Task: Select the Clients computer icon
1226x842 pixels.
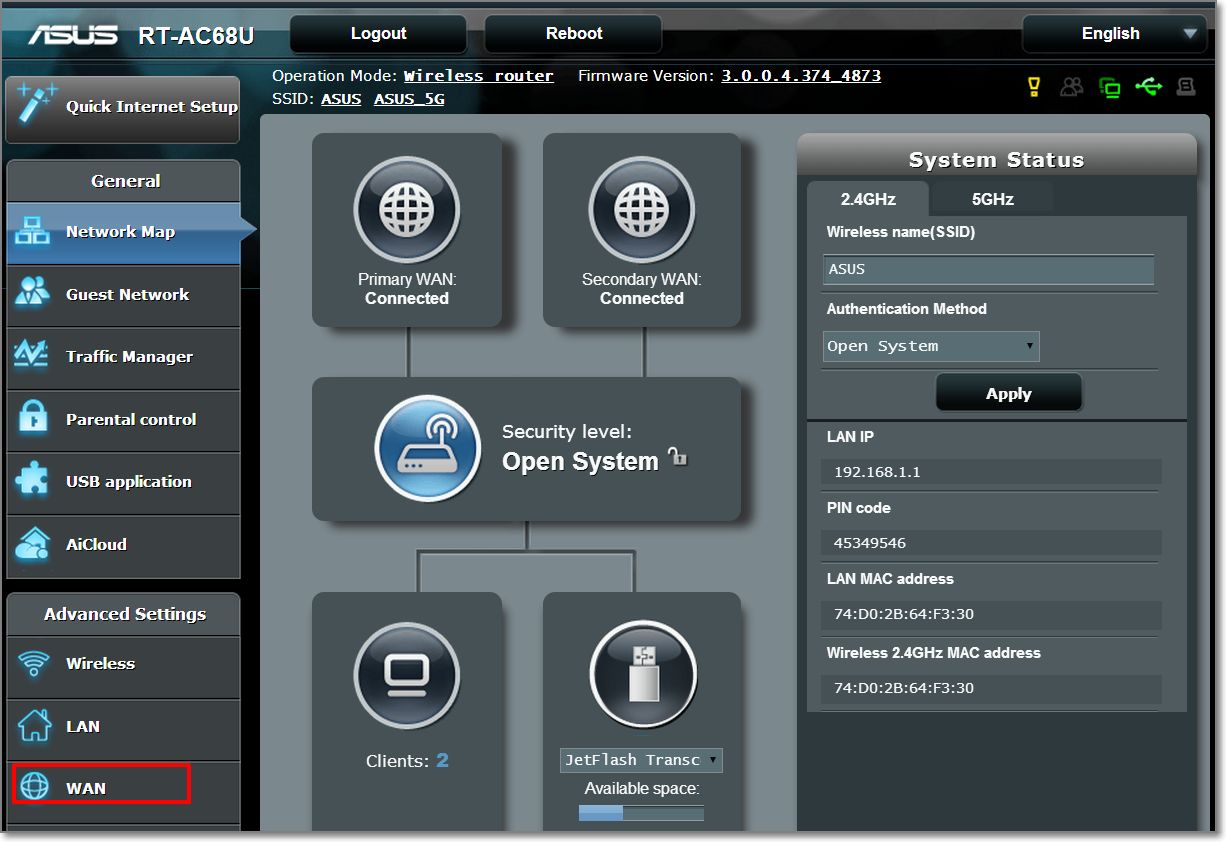Action: 406,677
